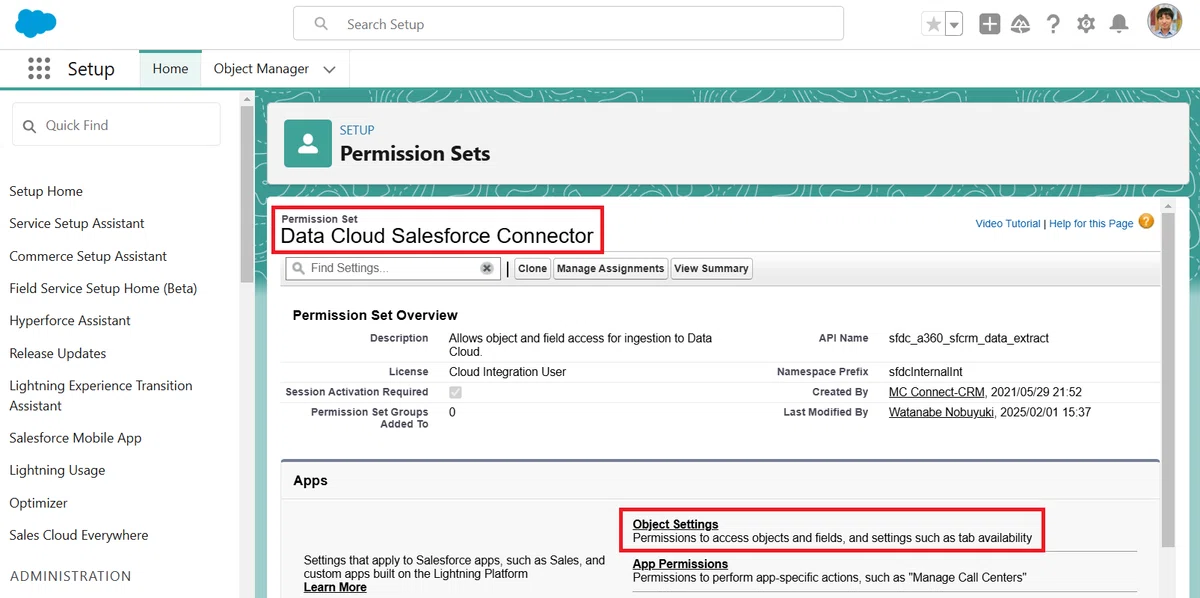Open the Learn More link
The height and width of the screenshot is (598, 1200).
coord(335,587)
